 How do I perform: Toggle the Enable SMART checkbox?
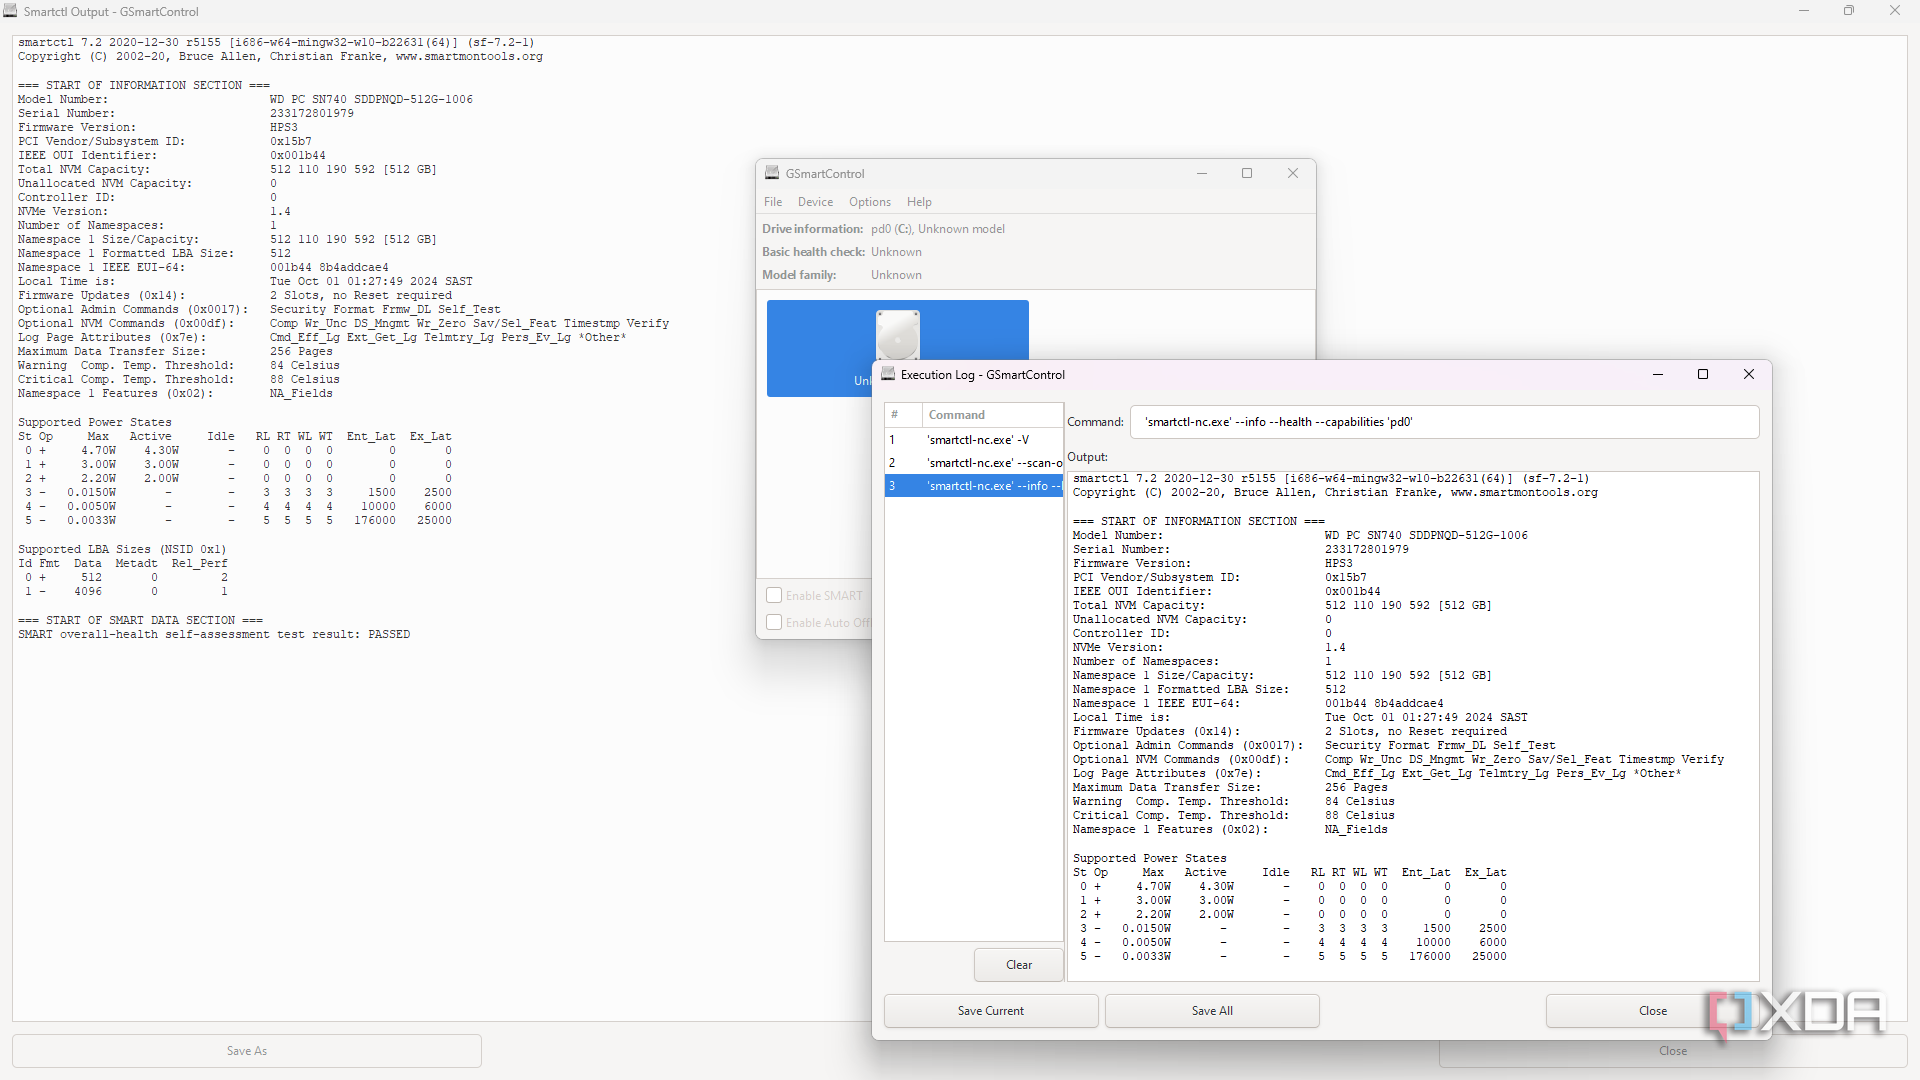[774, 595]
